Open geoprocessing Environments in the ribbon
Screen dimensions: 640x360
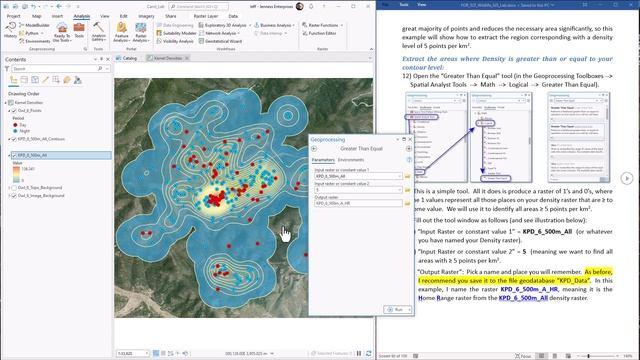coord(34,41)
